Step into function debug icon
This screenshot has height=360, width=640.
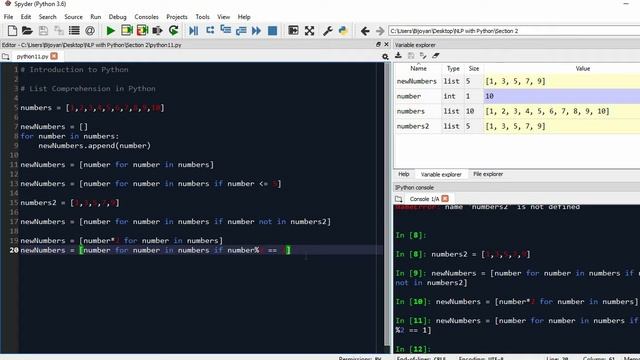click(x=225, y=31)
